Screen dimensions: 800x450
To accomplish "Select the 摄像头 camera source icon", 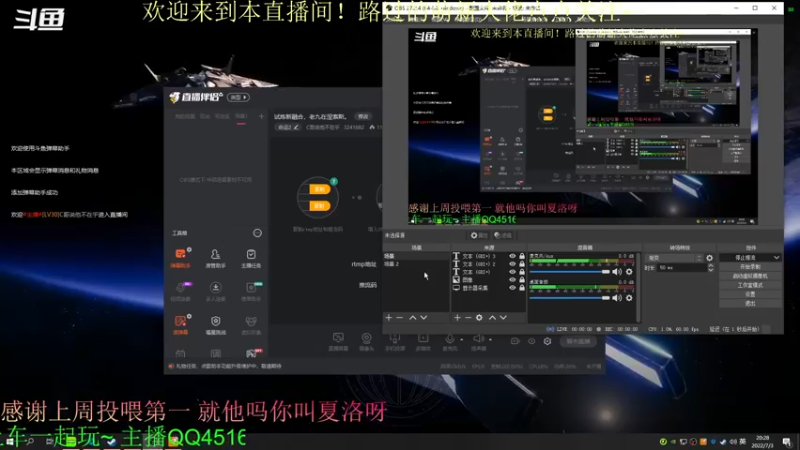I will click(x=366, y=341).
